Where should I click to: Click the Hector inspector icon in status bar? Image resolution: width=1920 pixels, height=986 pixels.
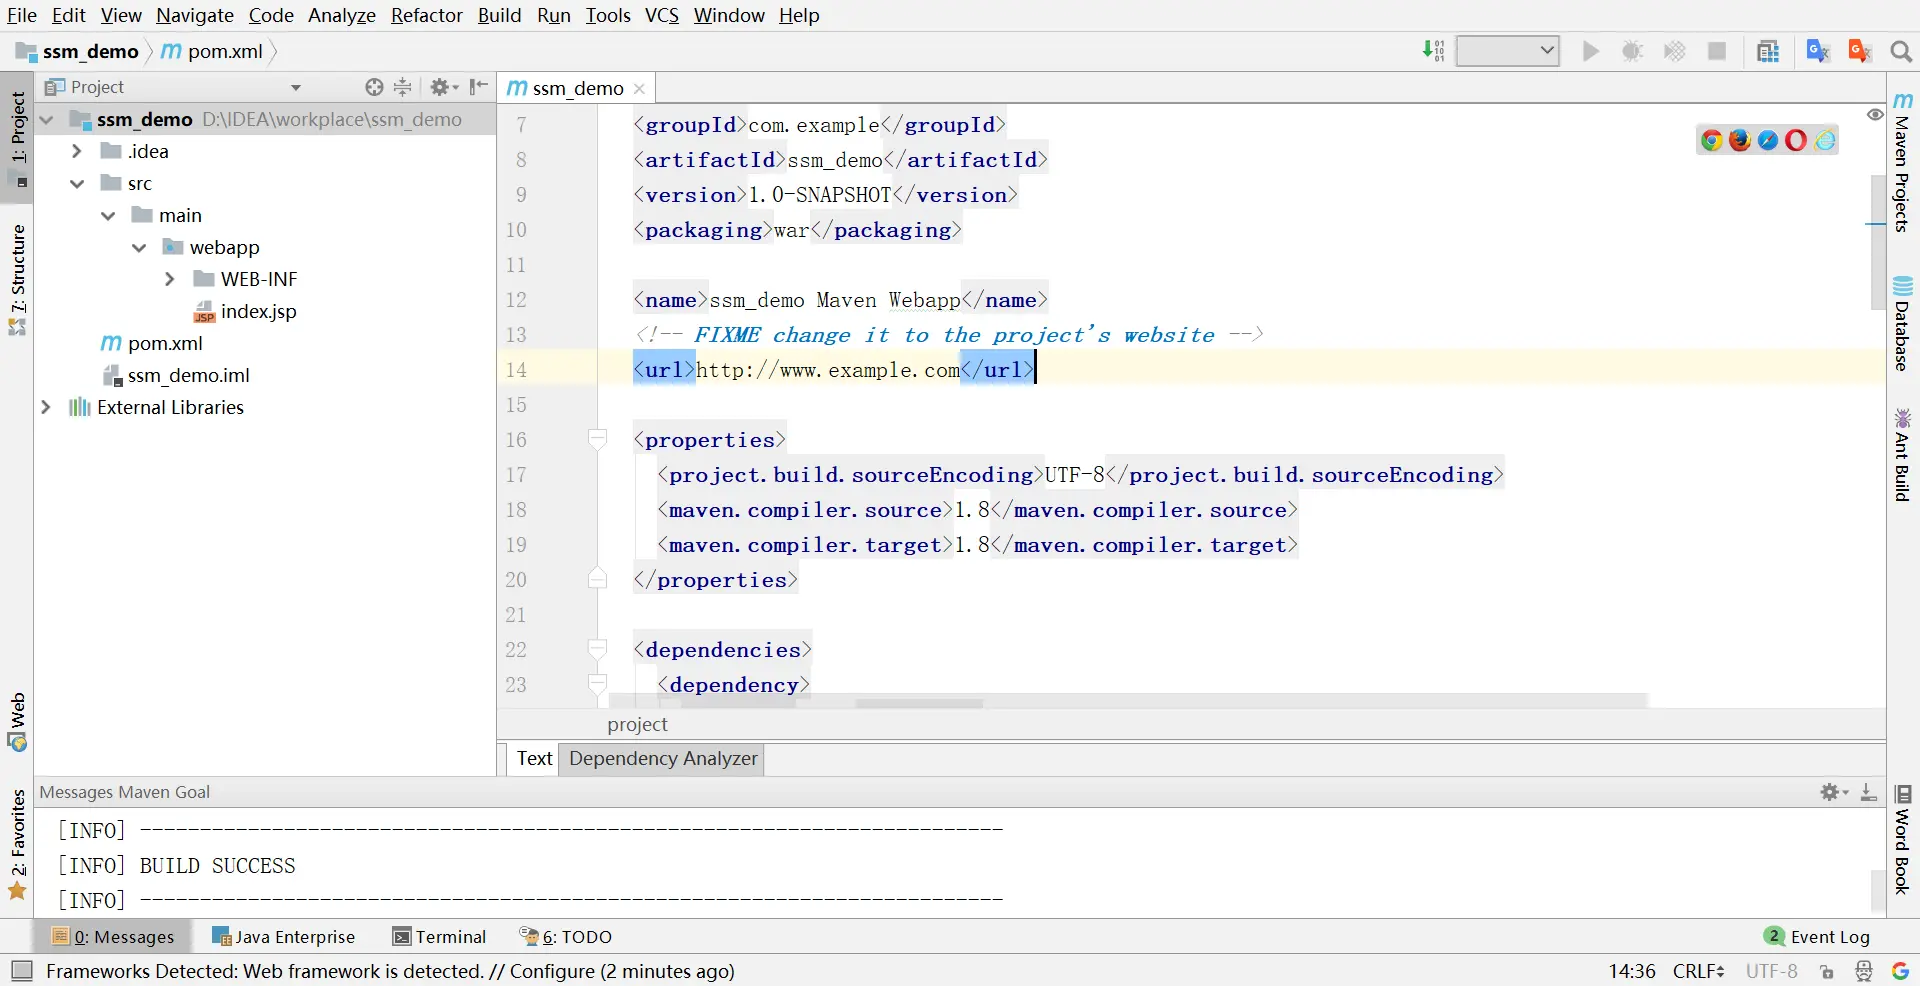pos(1864,971)
